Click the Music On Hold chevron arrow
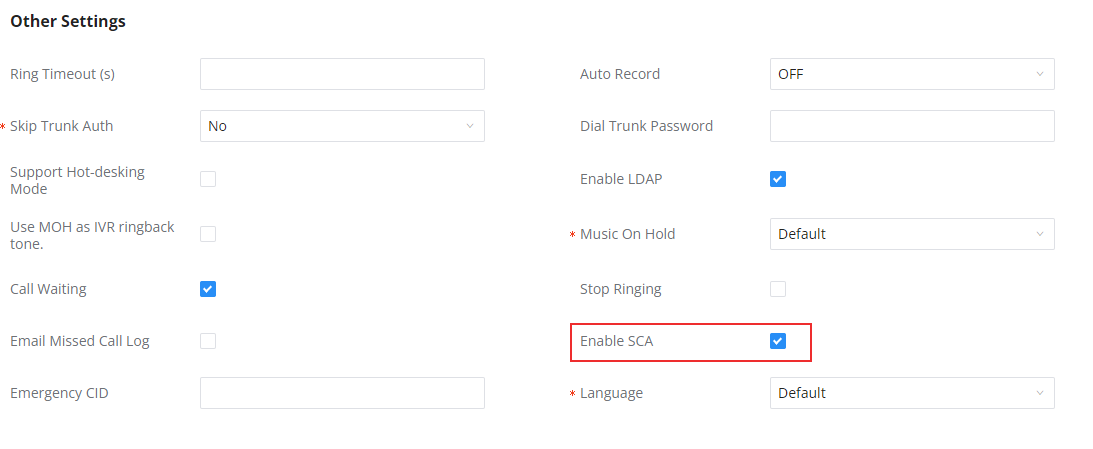The height and width of the screenshot is (449, 1093). click(x=1039, y=234)
